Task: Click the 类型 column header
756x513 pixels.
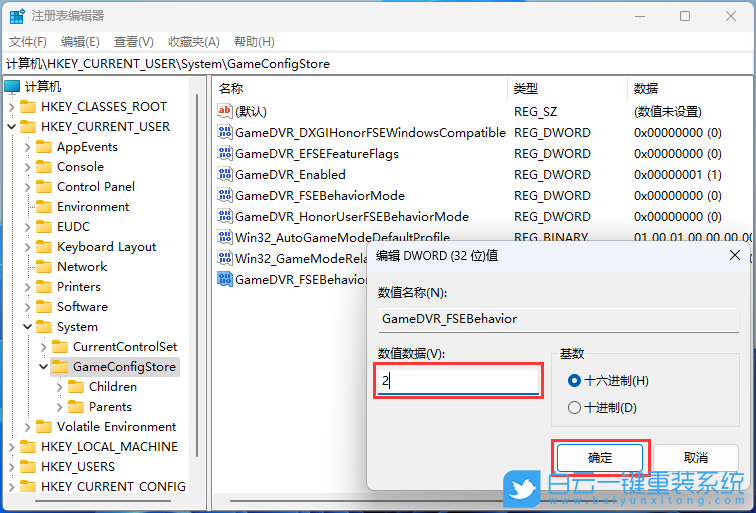Action: (526, 88)
